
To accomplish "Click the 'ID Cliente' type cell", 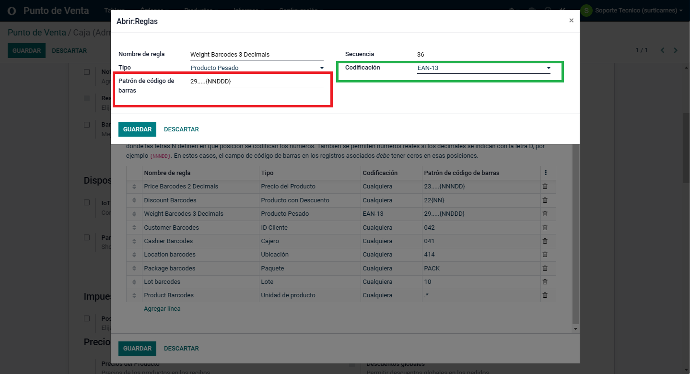I will point(274,227).
